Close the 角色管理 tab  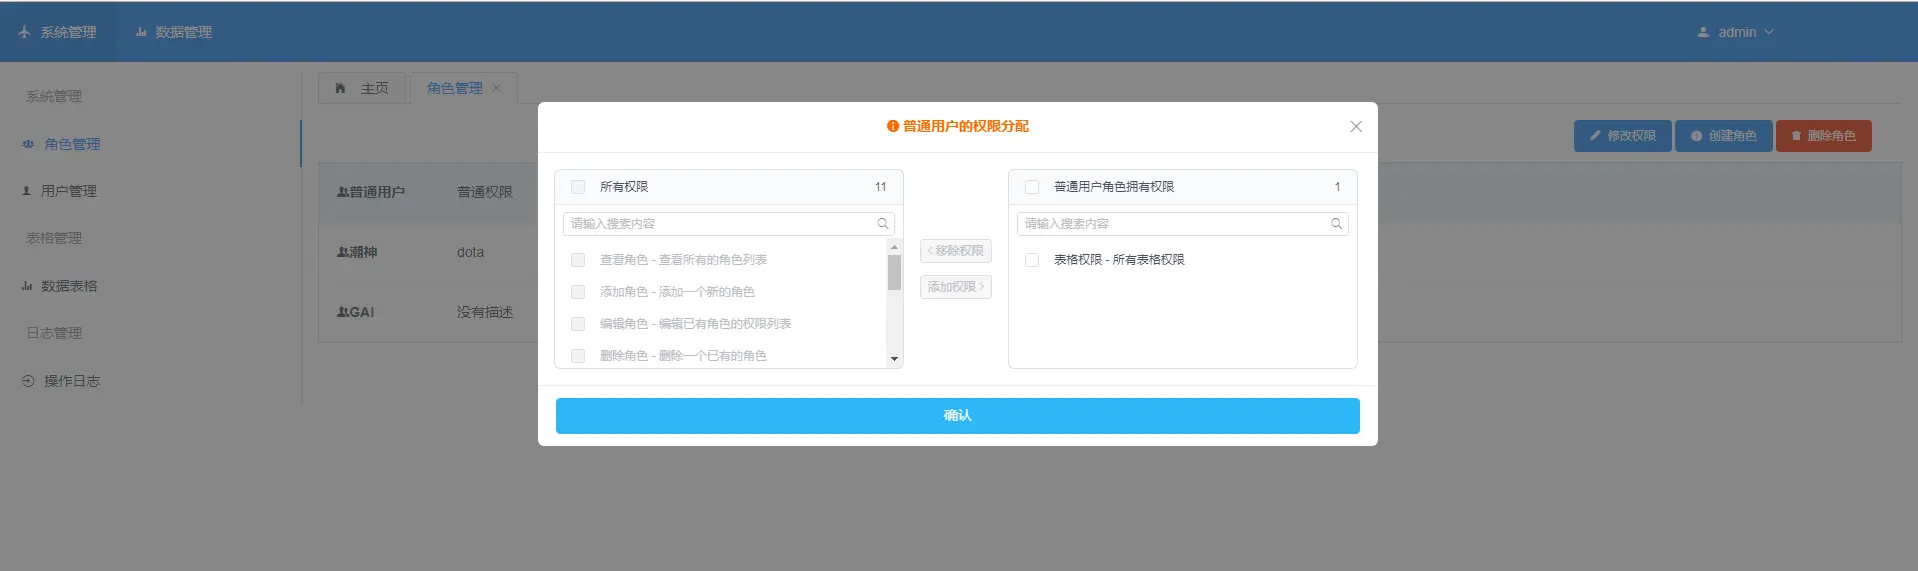pyautogui.click(x=496, y=88)
